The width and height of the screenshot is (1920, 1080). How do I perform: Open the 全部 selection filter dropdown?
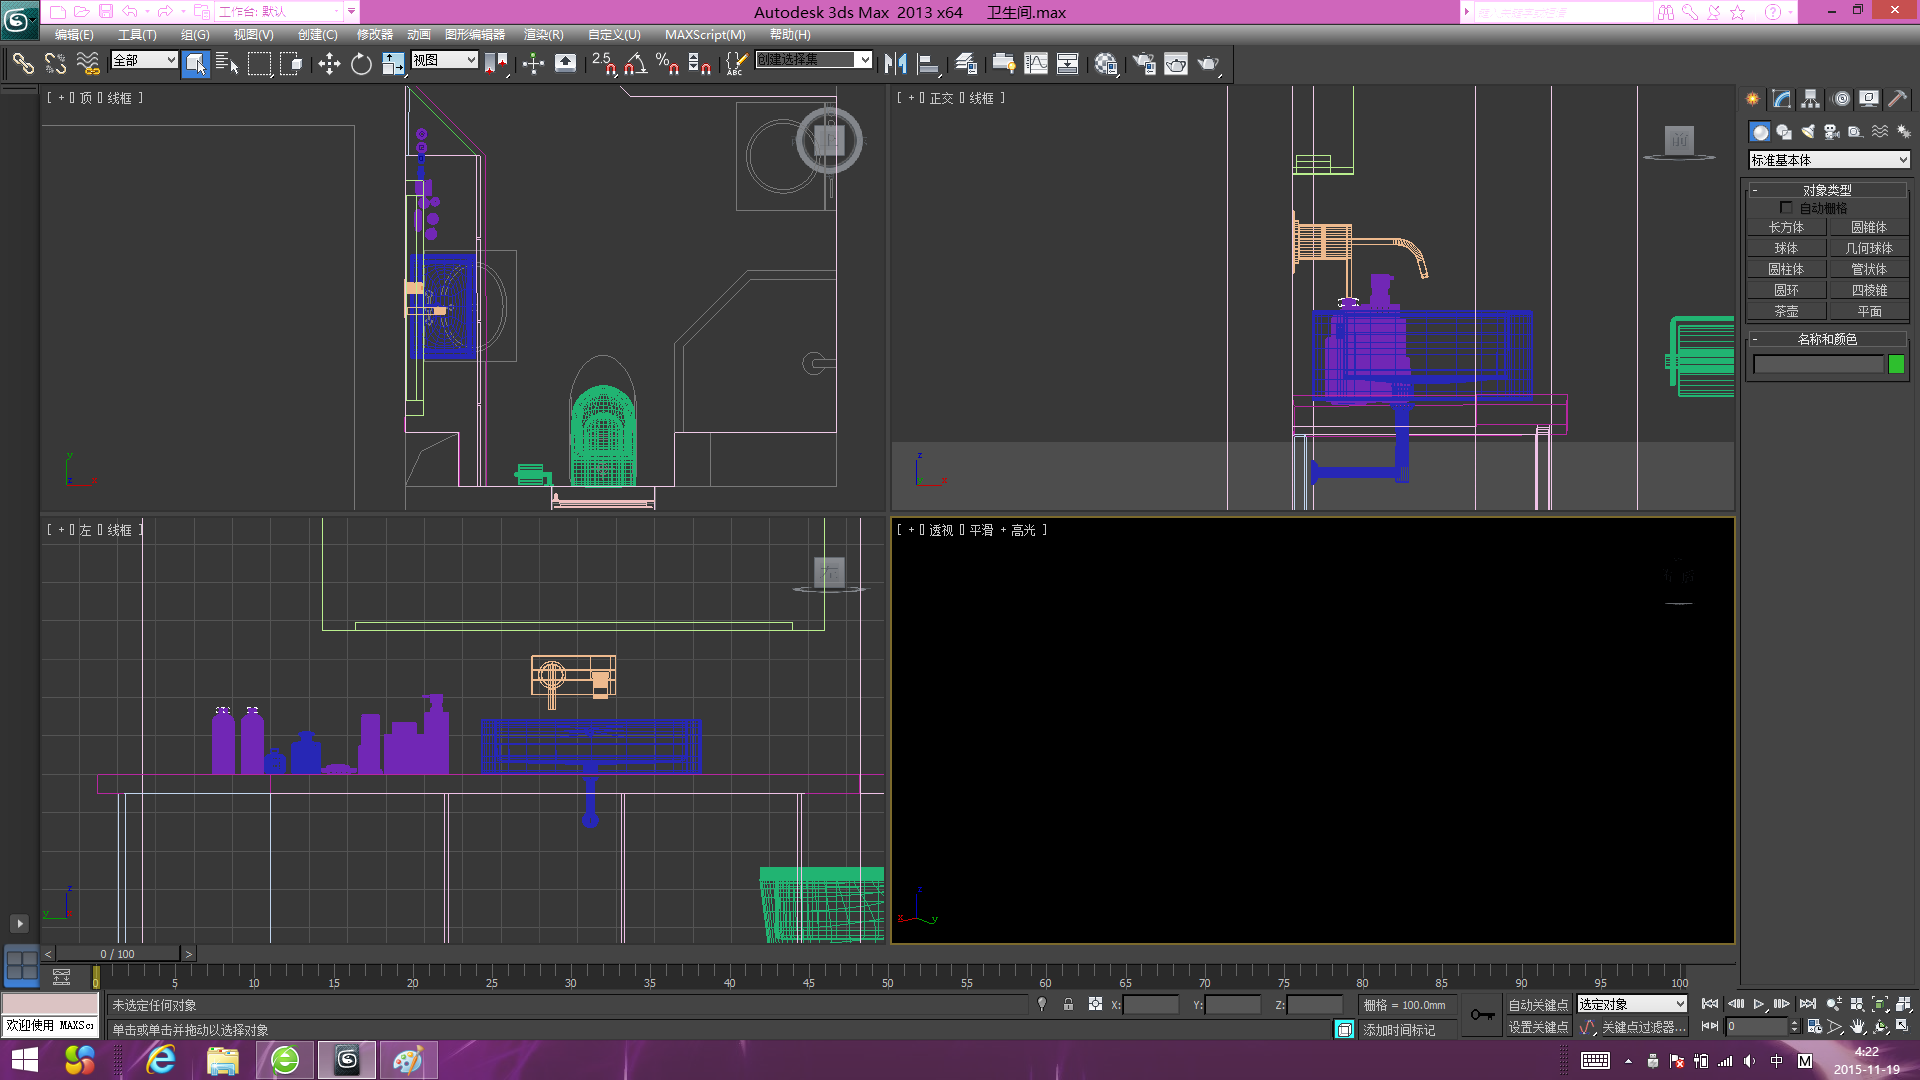pos(144,60)
